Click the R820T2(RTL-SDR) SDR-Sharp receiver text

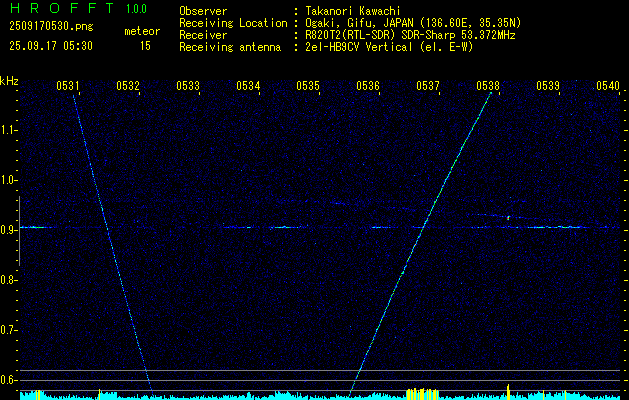click(410, 35)
